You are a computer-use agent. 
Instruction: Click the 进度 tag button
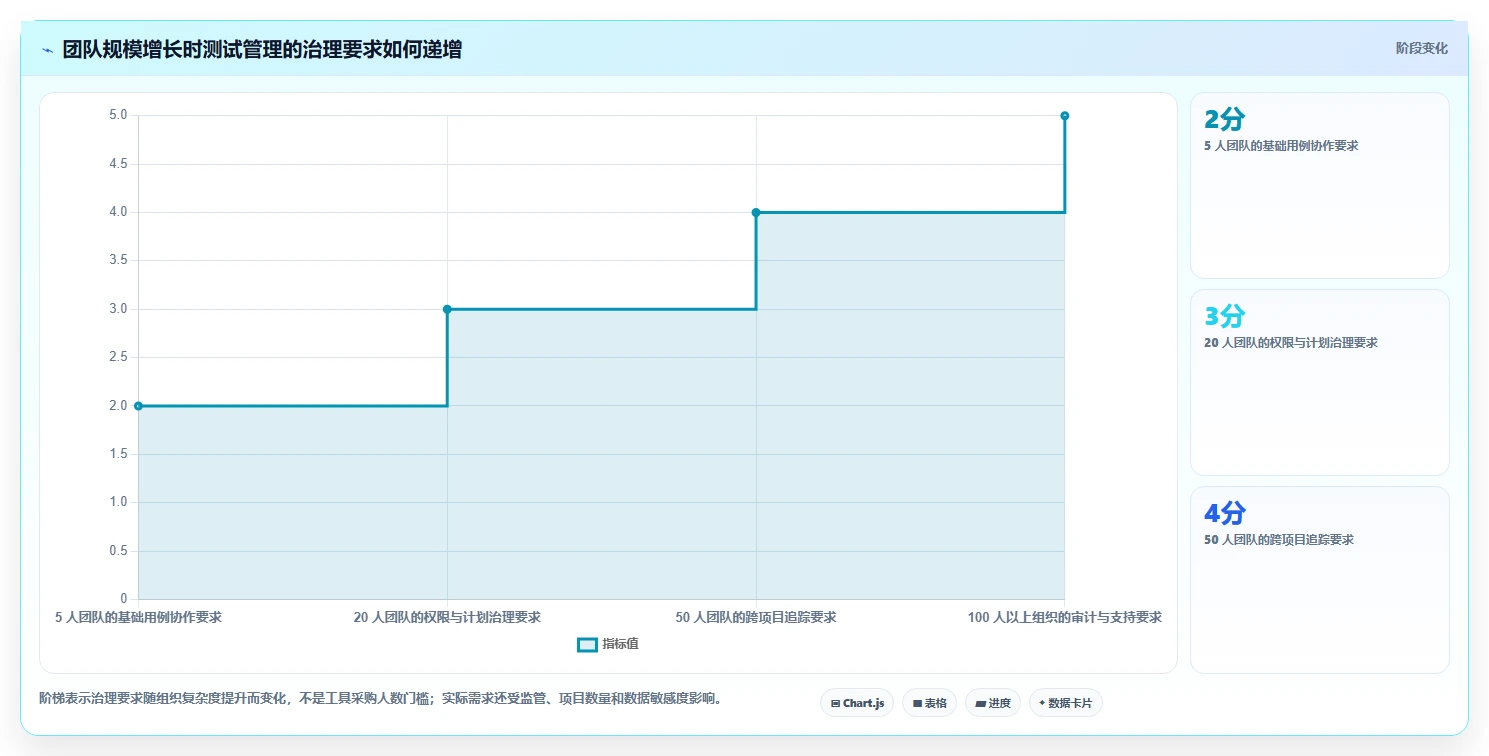993,703
